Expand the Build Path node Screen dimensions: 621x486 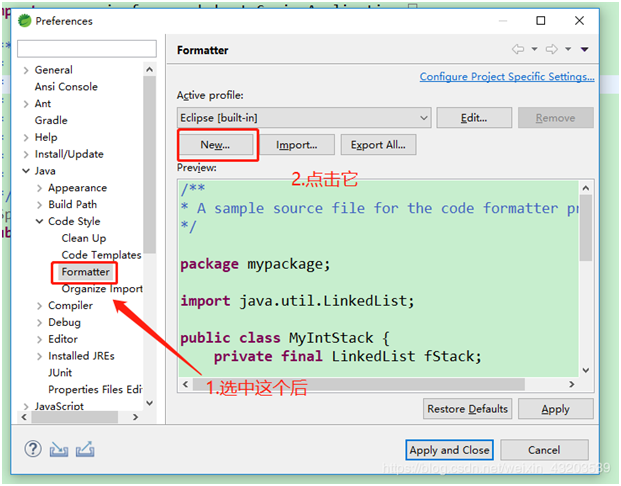[x=40, y=205]
